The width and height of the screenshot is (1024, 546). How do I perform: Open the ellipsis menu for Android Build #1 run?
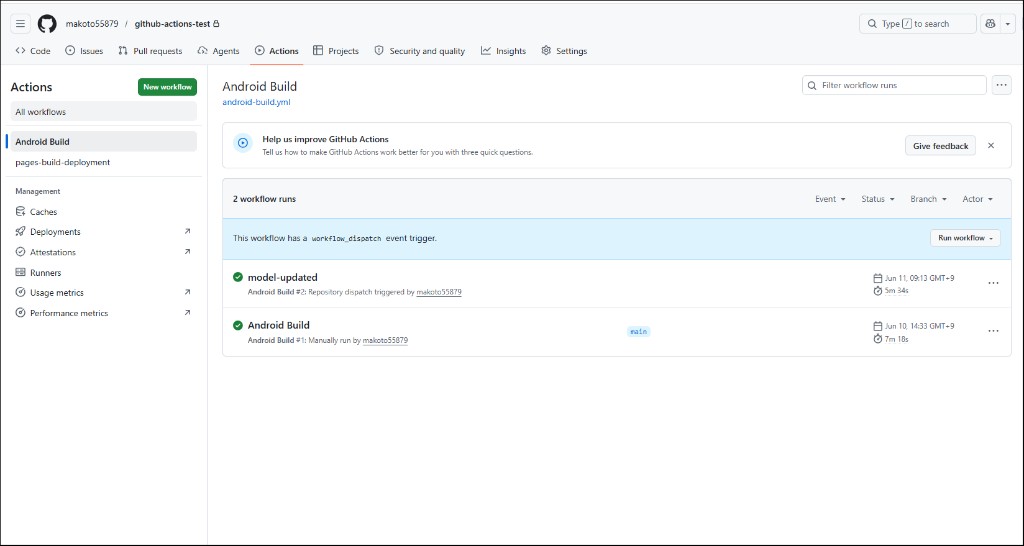(993, 331)
